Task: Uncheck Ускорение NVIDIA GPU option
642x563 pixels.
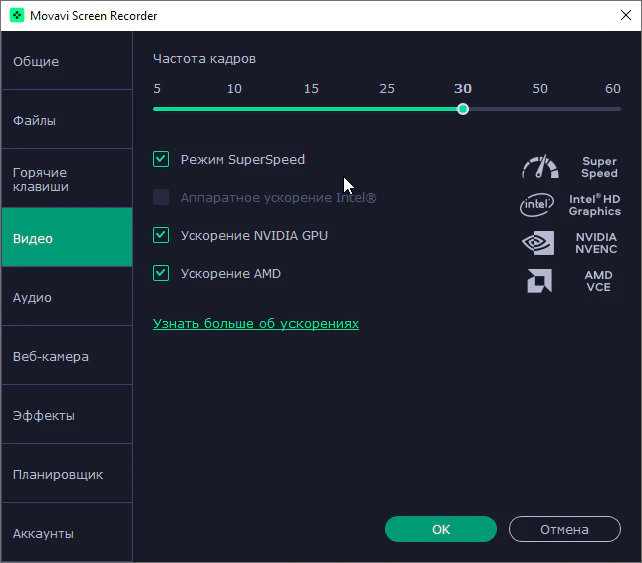Action: tap(161, 235)
